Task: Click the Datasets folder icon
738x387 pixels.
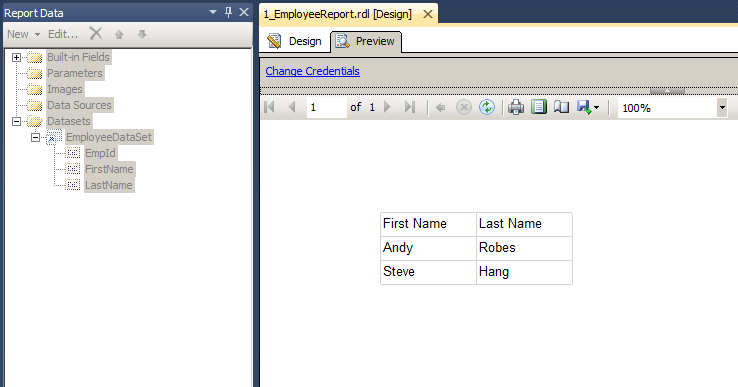Action: point(35,121)
